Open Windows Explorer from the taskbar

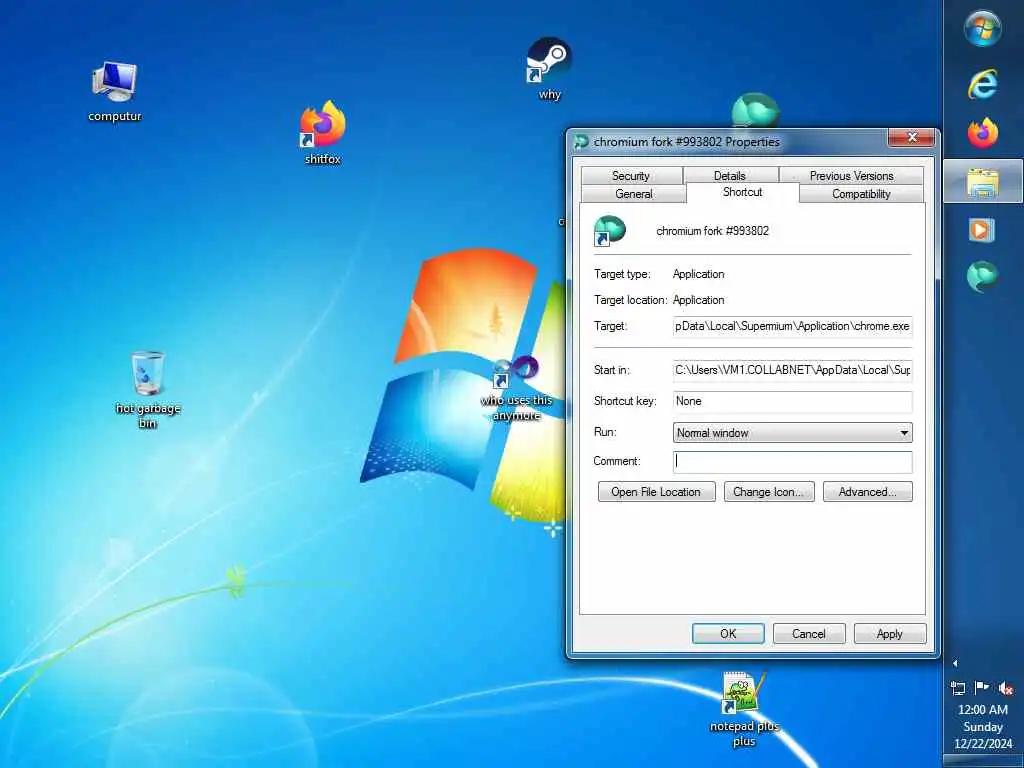coord(983,182)
